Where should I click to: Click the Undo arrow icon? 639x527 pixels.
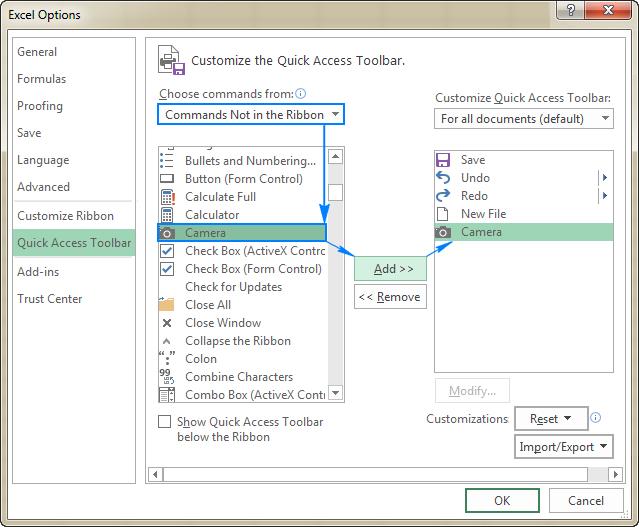[x=443, y=178]
